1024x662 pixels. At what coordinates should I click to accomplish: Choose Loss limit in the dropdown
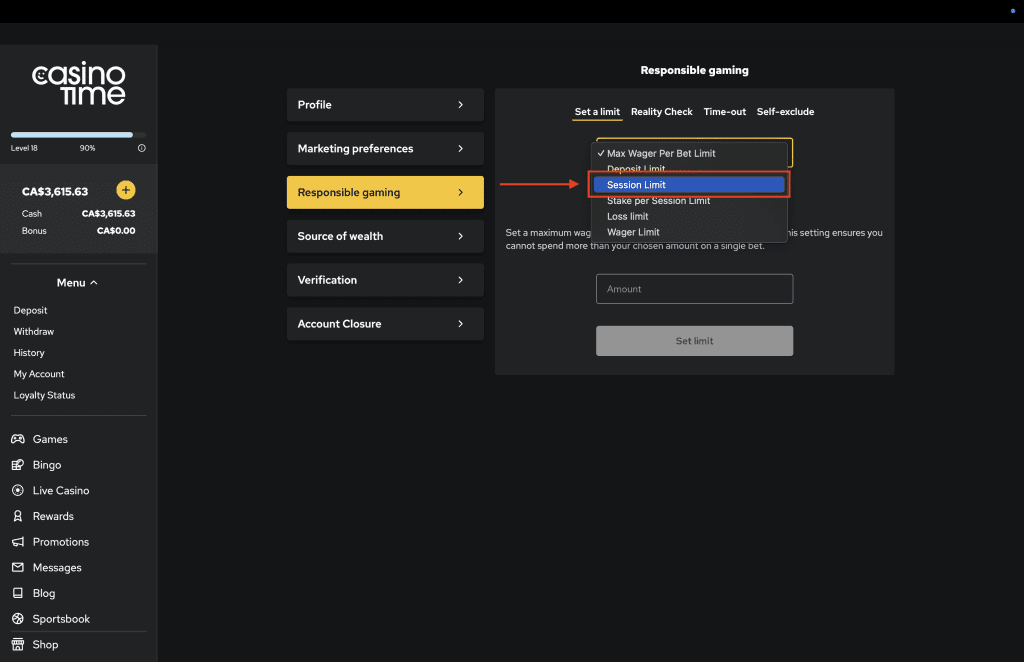689,216
